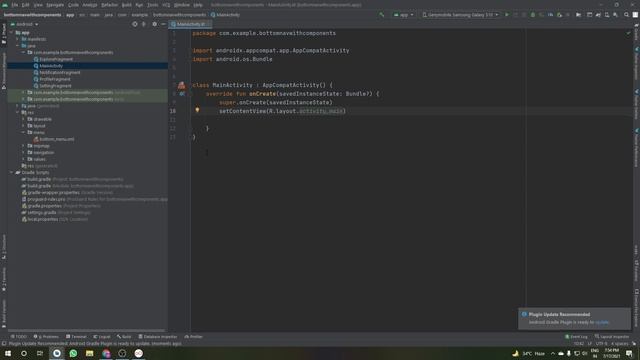
Task: Open the Profiler tool window
Action: coord(193,337)
